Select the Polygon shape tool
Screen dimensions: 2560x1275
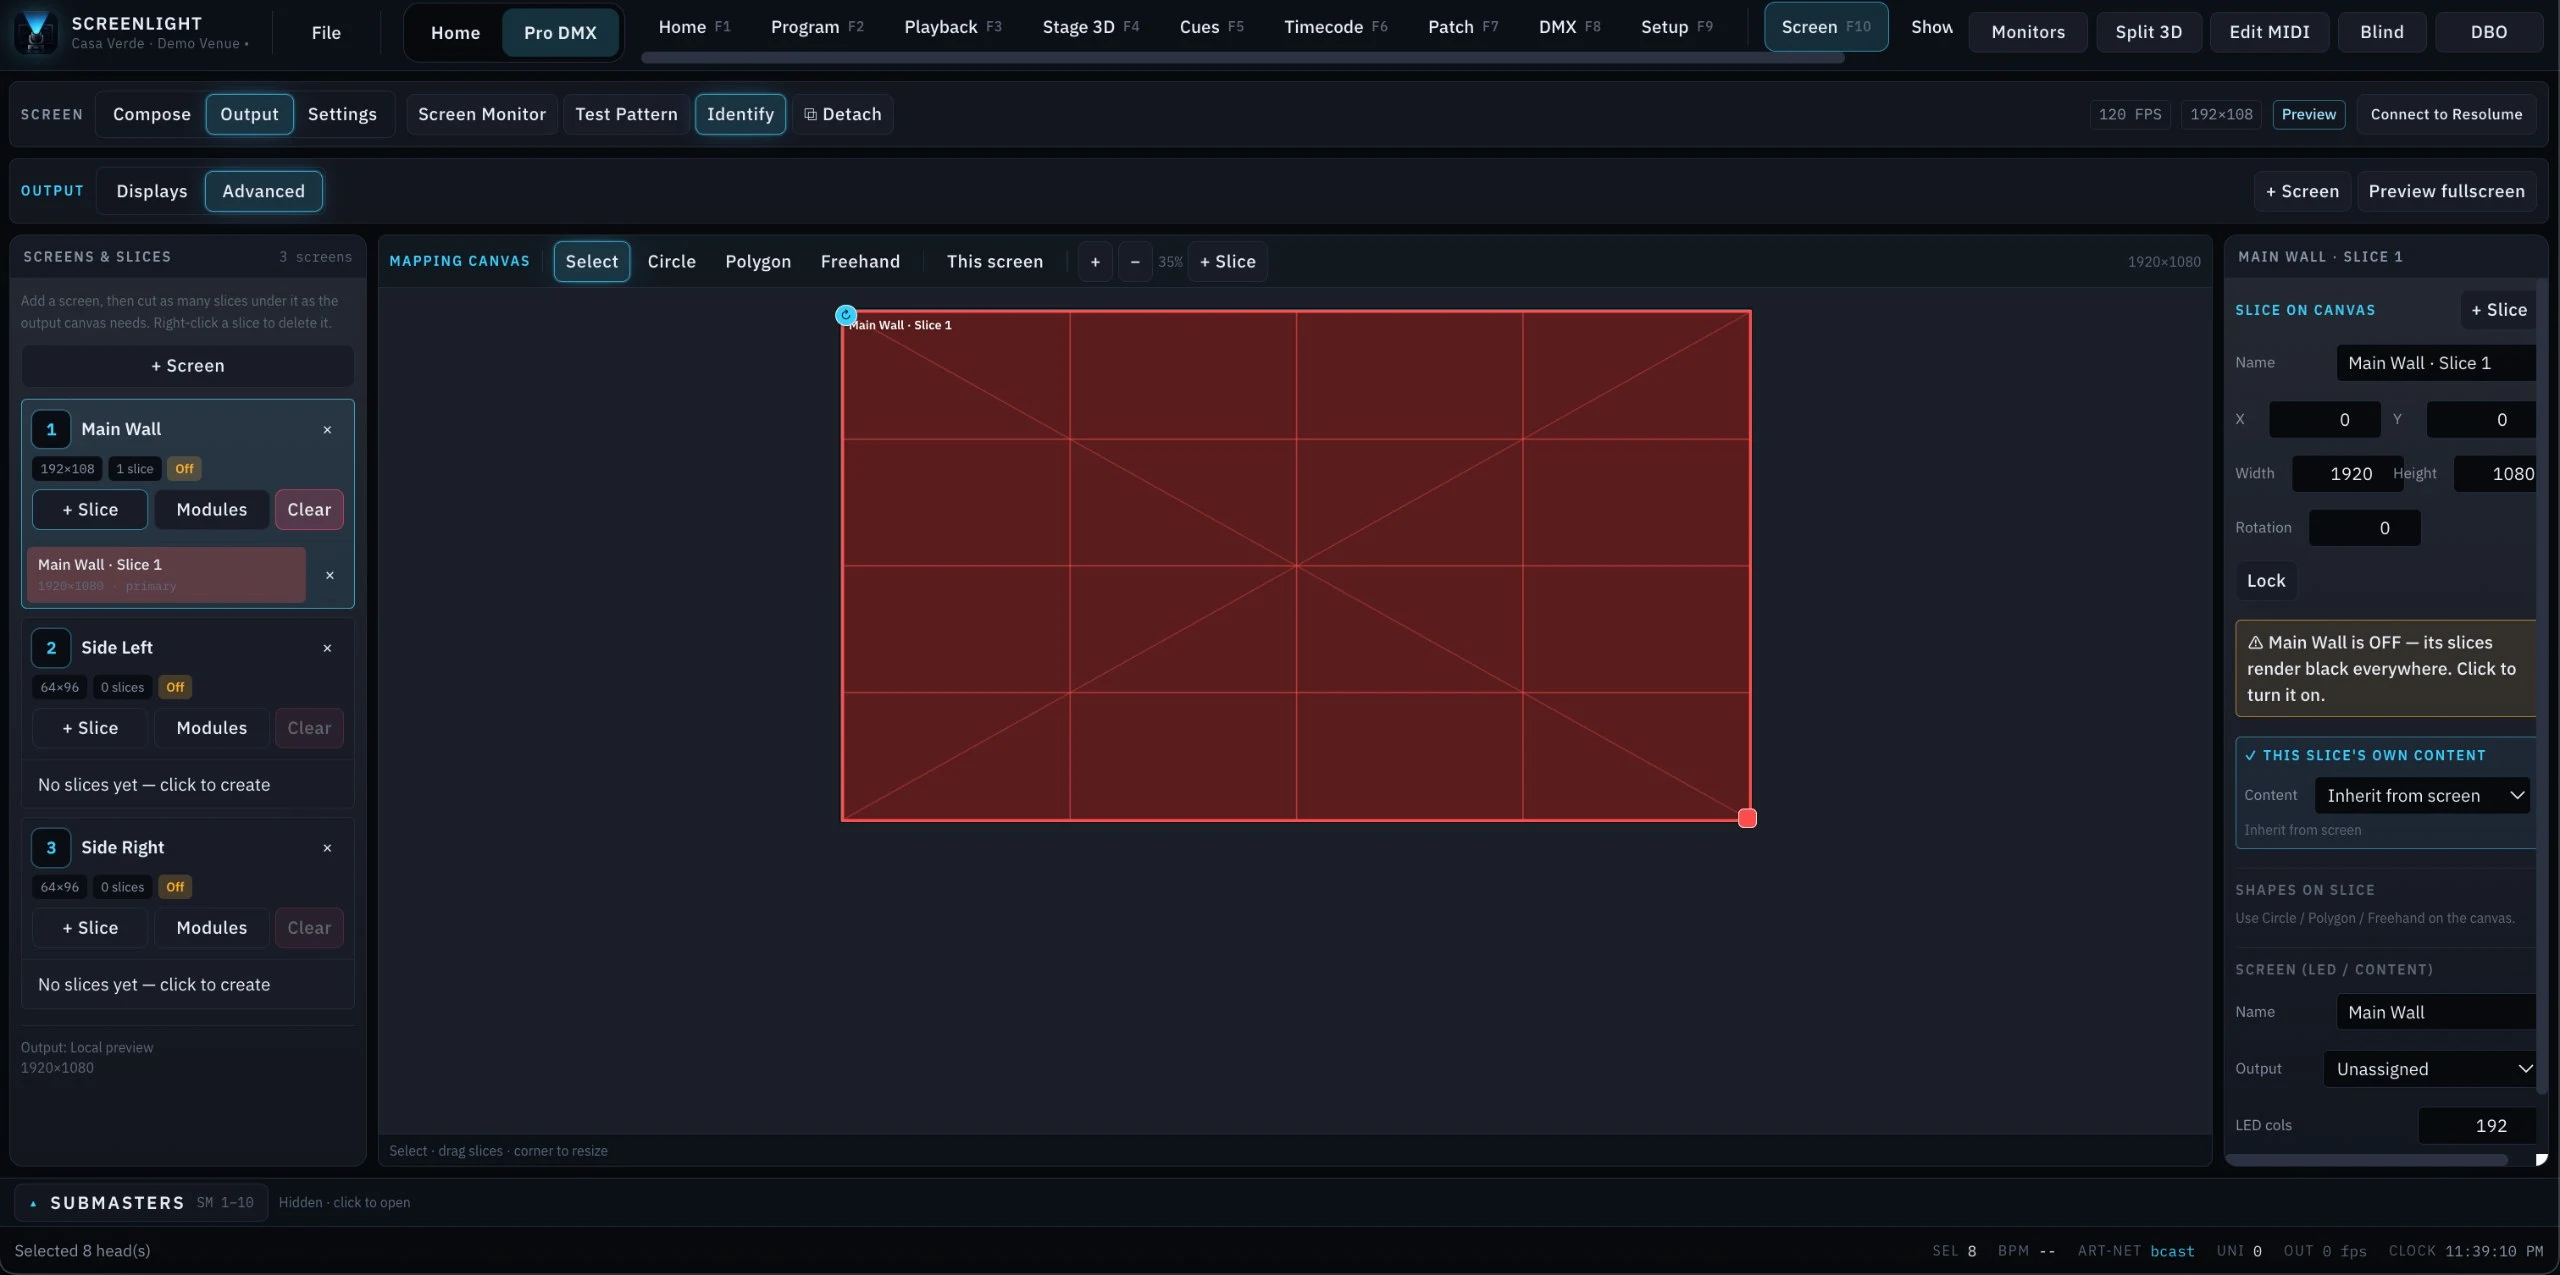(758, 262)
